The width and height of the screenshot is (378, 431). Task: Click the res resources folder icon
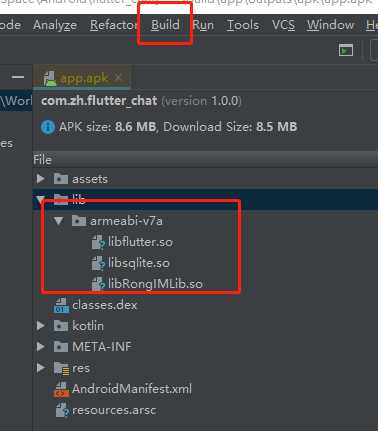(61, 368)
